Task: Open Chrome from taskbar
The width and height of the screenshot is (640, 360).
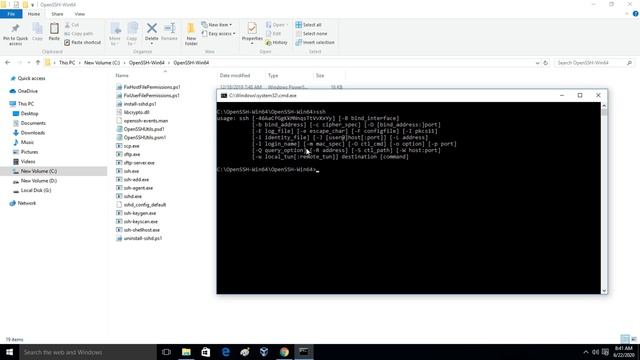Action: point(284,352)
